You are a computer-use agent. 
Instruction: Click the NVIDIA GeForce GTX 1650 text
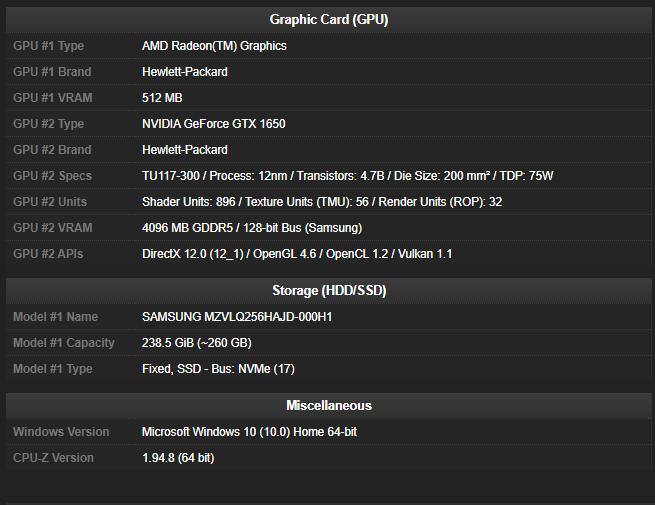click(x=213, y=124)
